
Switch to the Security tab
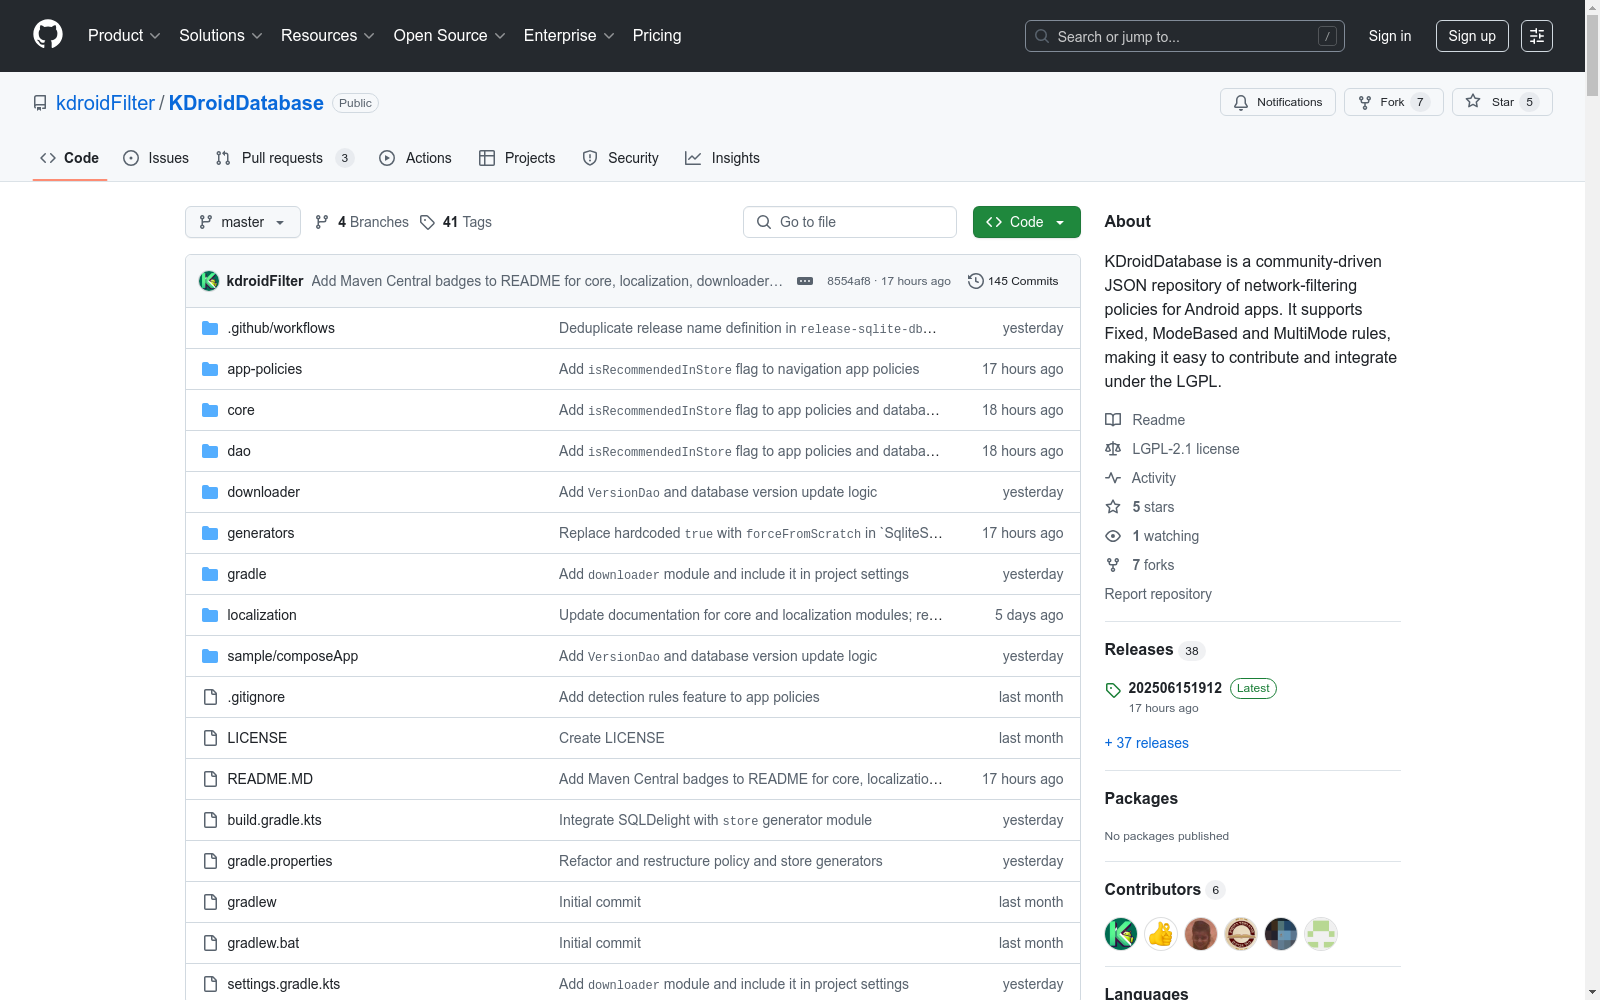620,158
